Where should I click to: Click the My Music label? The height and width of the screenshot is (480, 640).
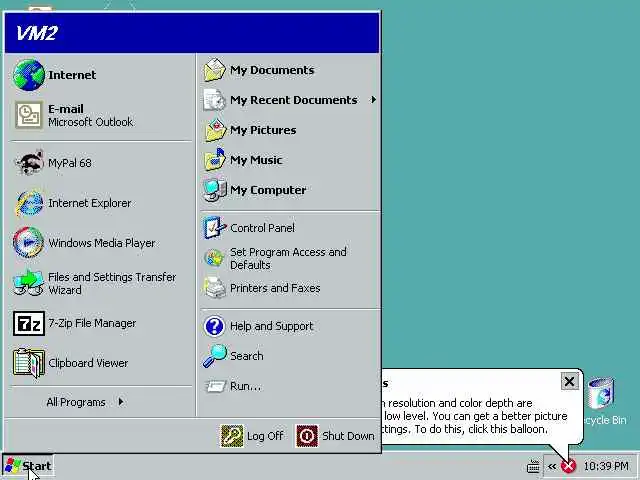point(256,160)
